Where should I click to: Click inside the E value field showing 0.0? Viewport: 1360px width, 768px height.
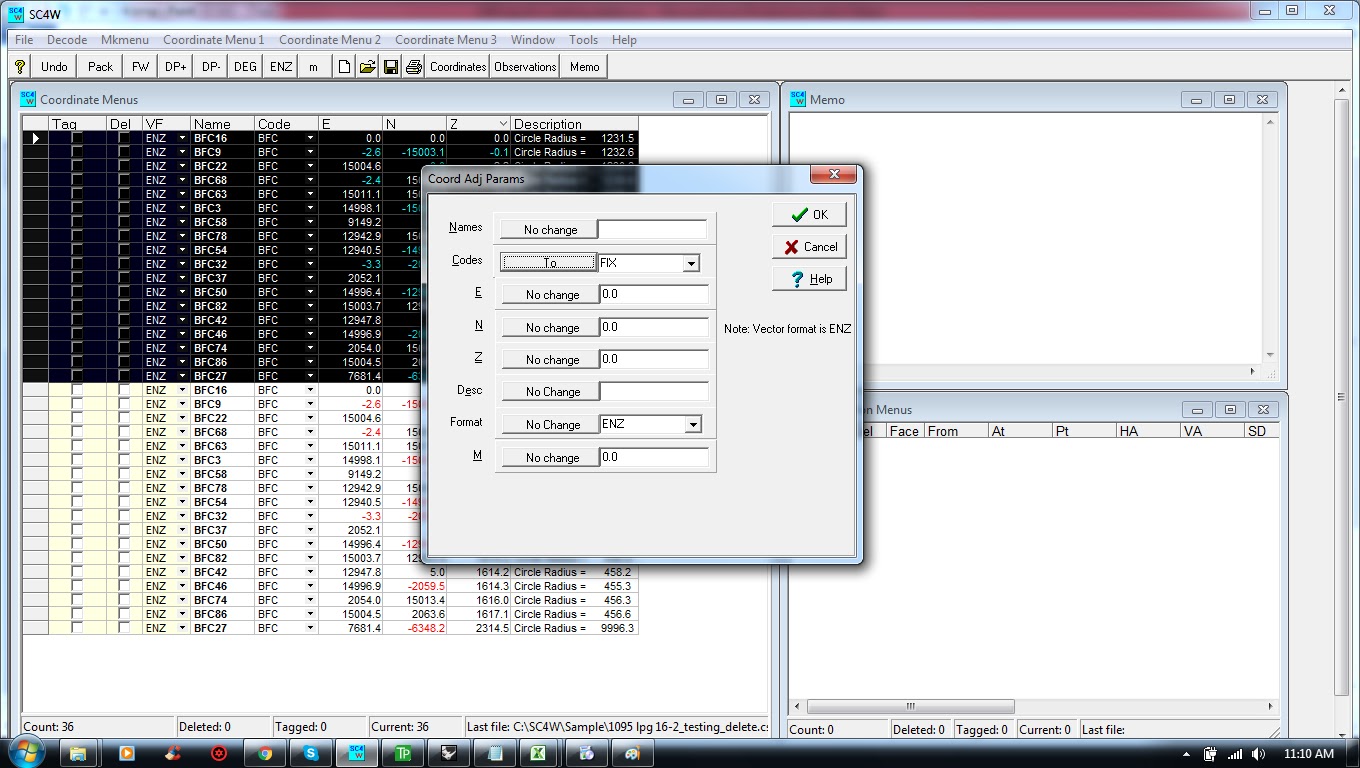coord(653,294)
